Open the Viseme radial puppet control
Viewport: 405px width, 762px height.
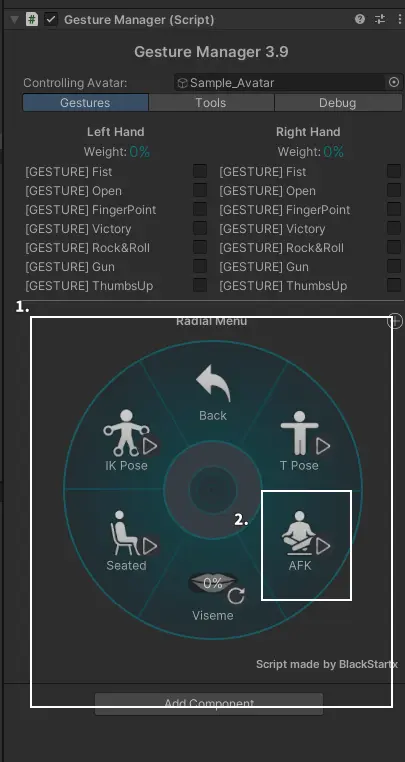click(x=213, y=596)
